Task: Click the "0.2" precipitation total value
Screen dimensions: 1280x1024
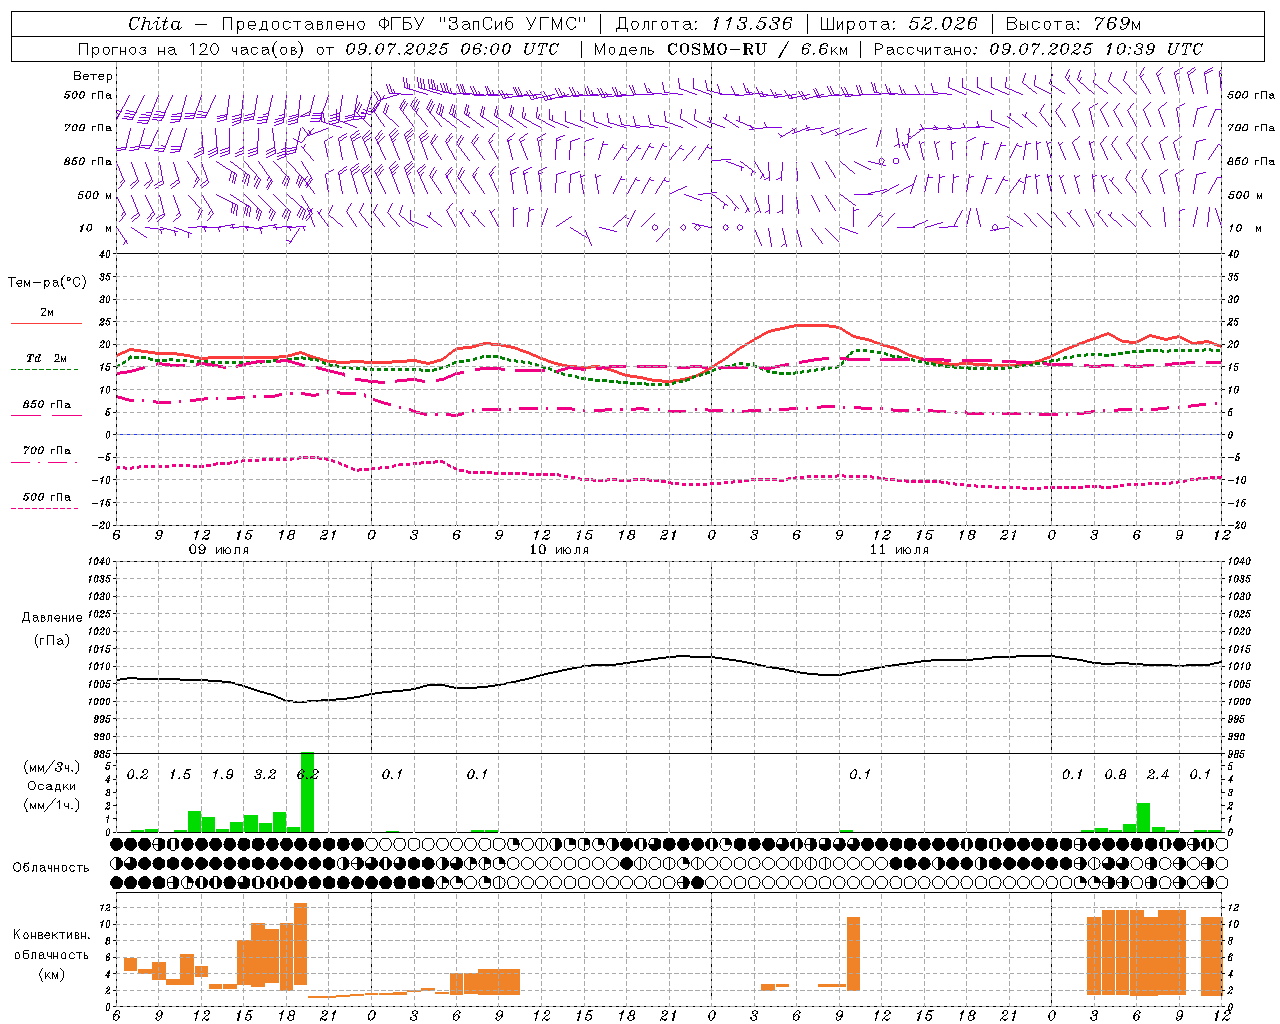Action: (138, 775)
